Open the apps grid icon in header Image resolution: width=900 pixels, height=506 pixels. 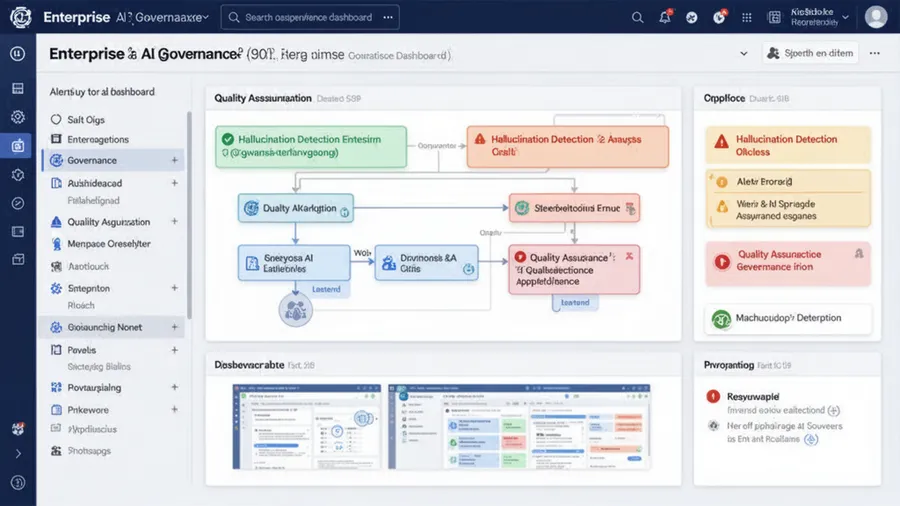(746, 18)
